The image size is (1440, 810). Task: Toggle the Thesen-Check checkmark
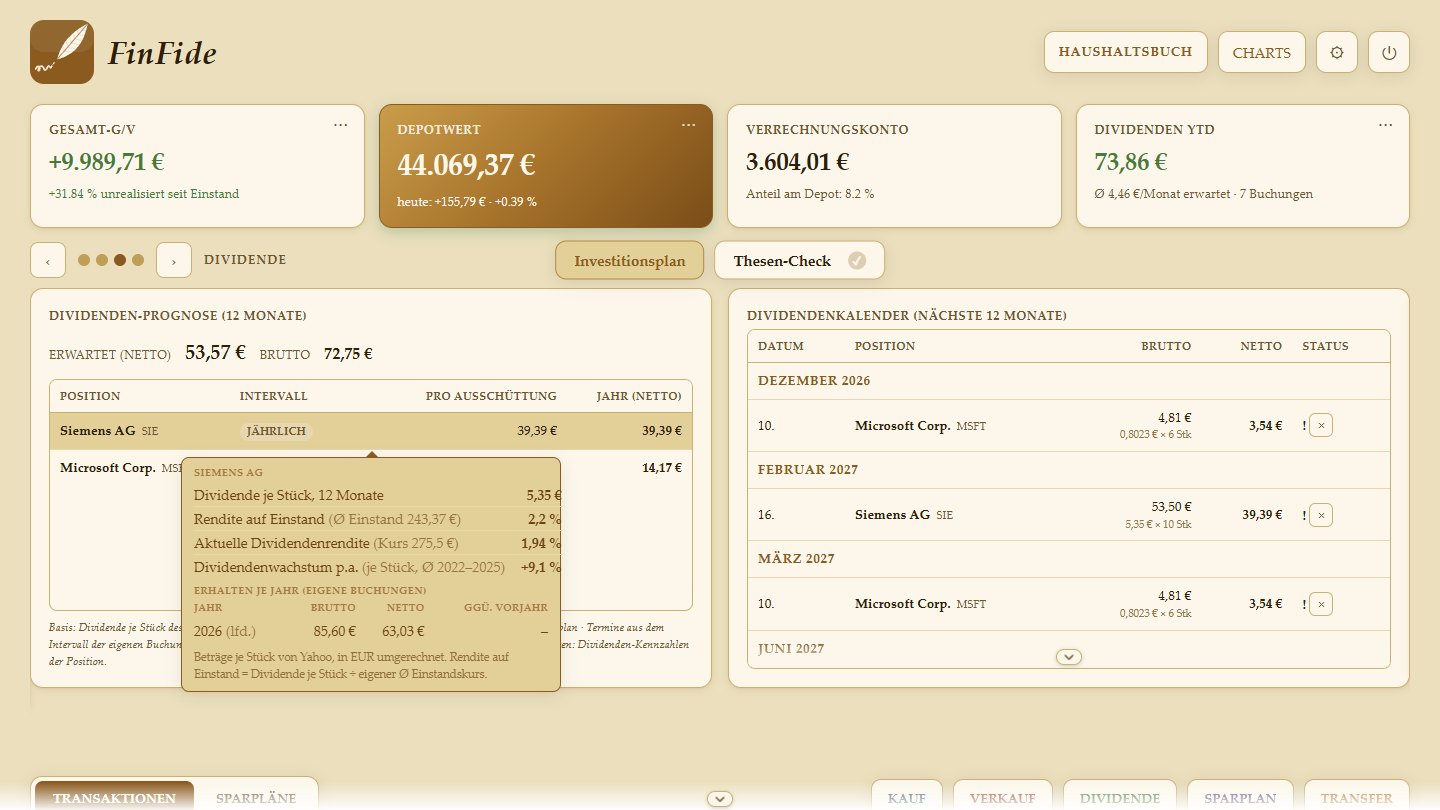point(857,260)
